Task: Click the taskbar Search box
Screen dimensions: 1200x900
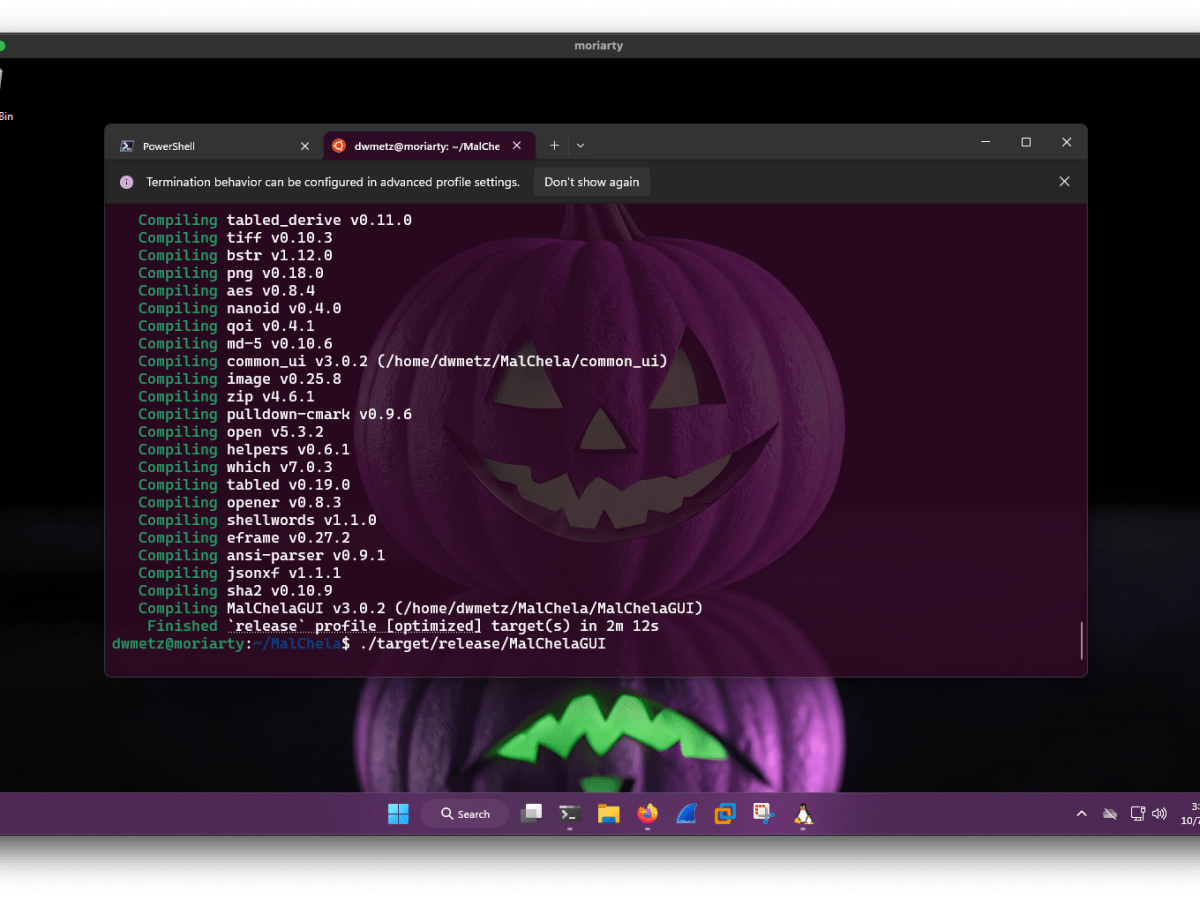Action: click(464, 813)
